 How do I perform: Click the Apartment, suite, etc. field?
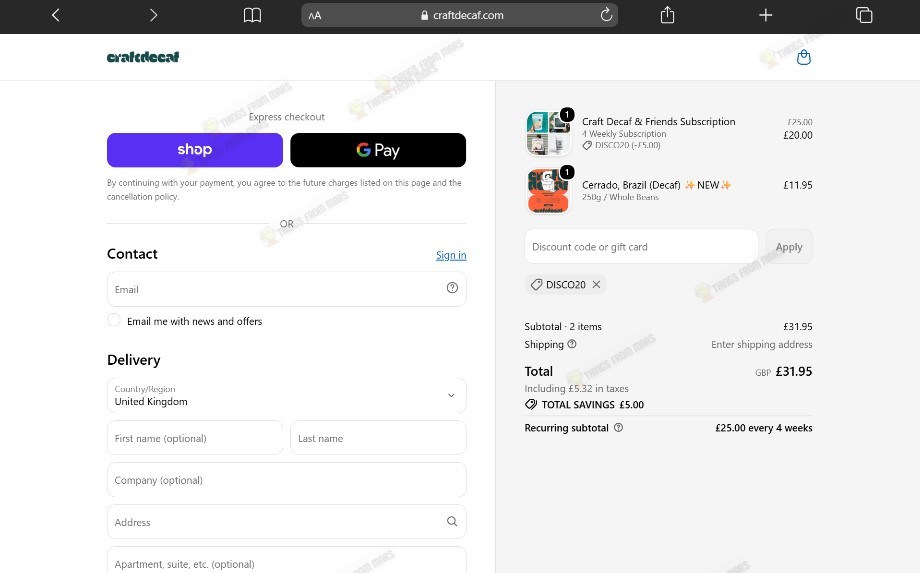coord(286,560)
